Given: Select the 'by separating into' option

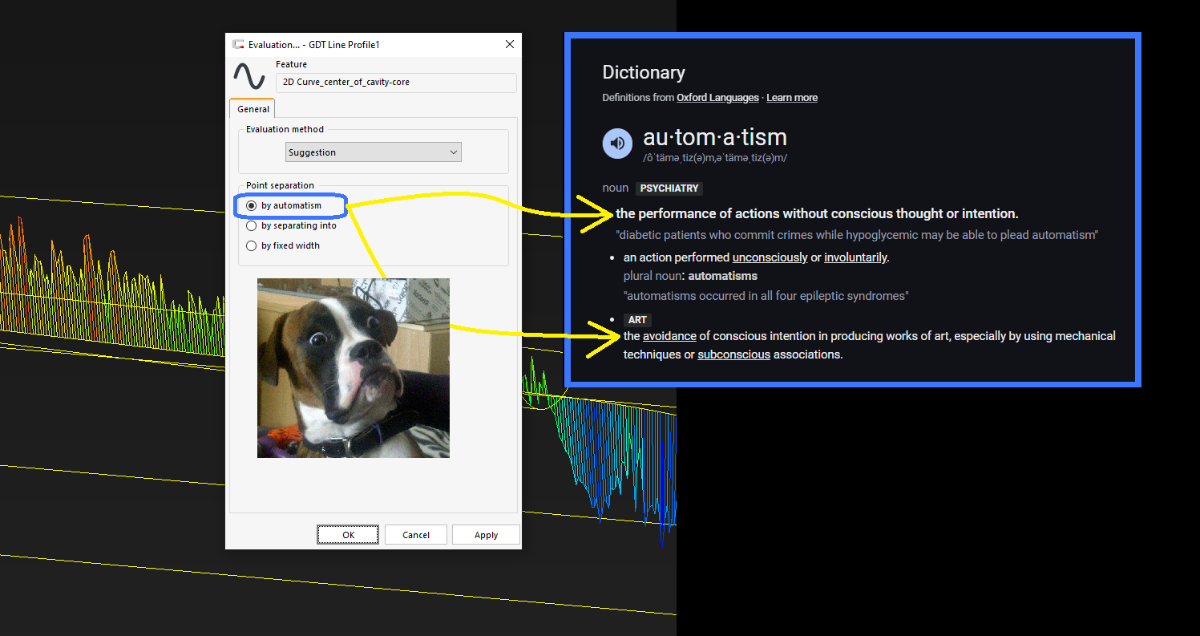Looking at the screenshot, I should [251, 225].
